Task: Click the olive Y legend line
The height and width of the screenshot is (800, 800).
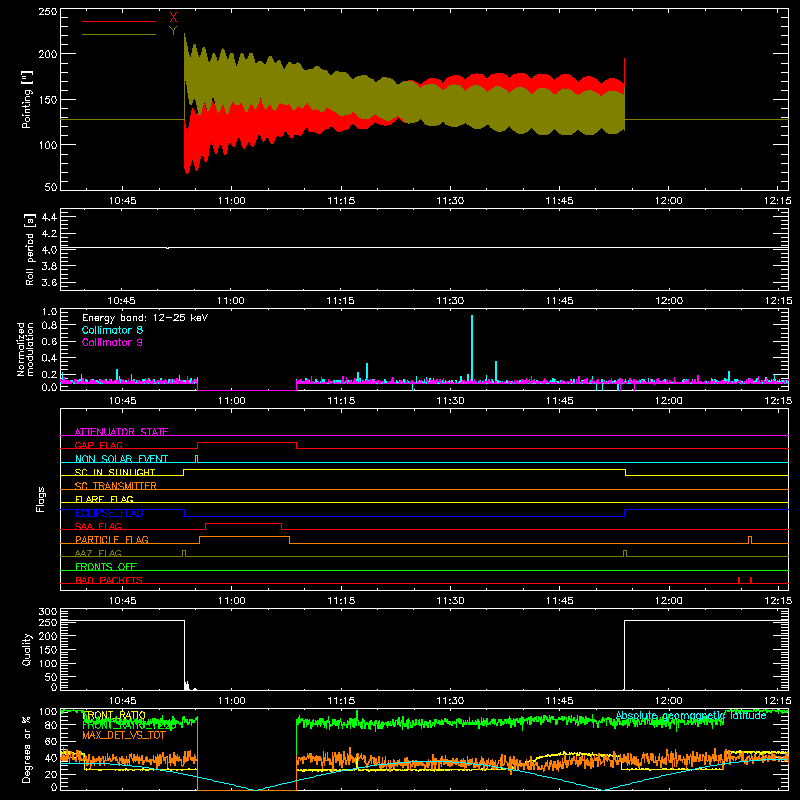Action: click(119, 35)
